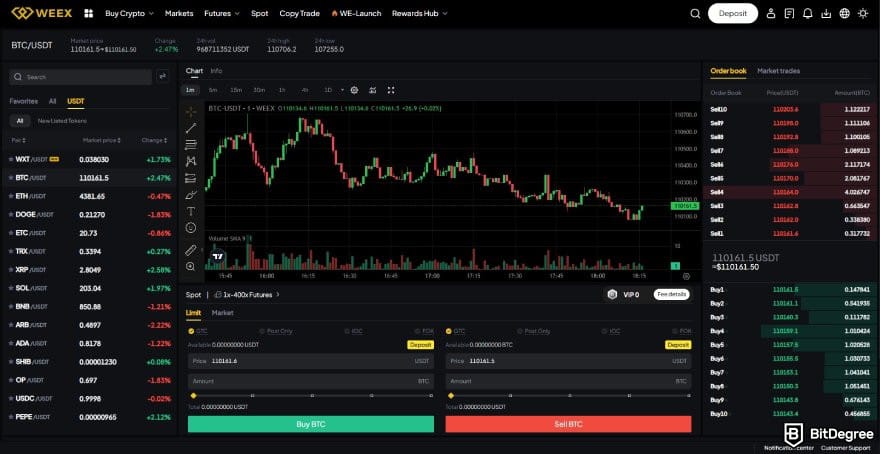Viewport: 880px width, 454px height.
Task: Click the white Deposit button in the header
Action: click(x=733, y=13)
